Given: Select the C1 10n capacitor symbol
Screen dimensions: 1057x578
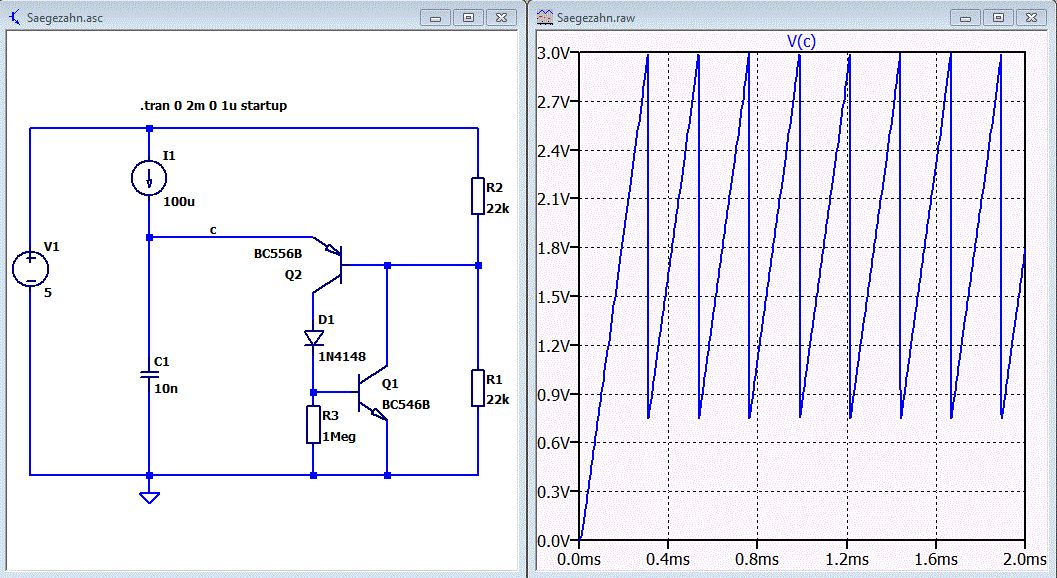Looking at the screenshot, I should (149, 374).
